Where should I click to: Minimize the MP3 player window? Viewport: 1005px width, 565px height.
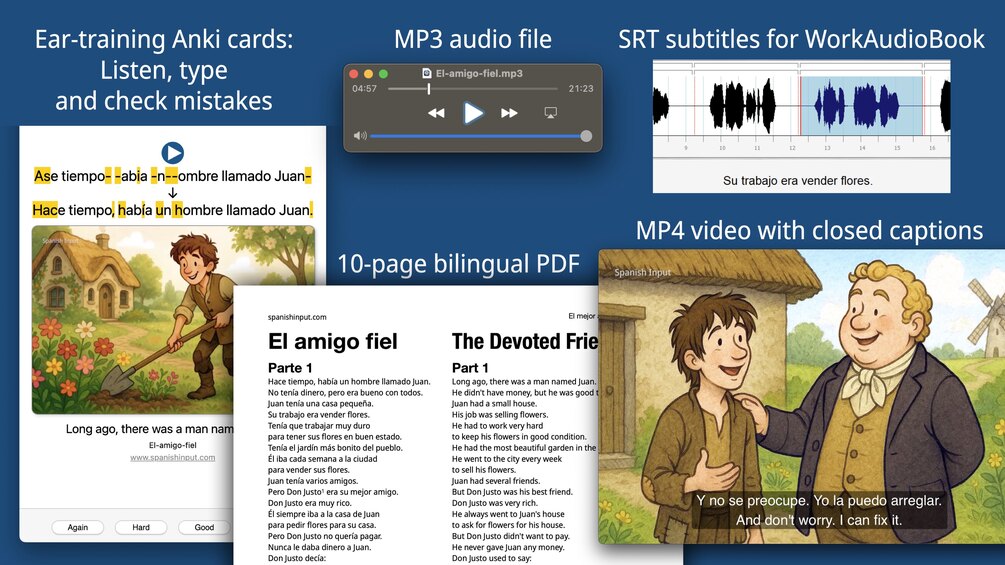[x=369, y=74]
